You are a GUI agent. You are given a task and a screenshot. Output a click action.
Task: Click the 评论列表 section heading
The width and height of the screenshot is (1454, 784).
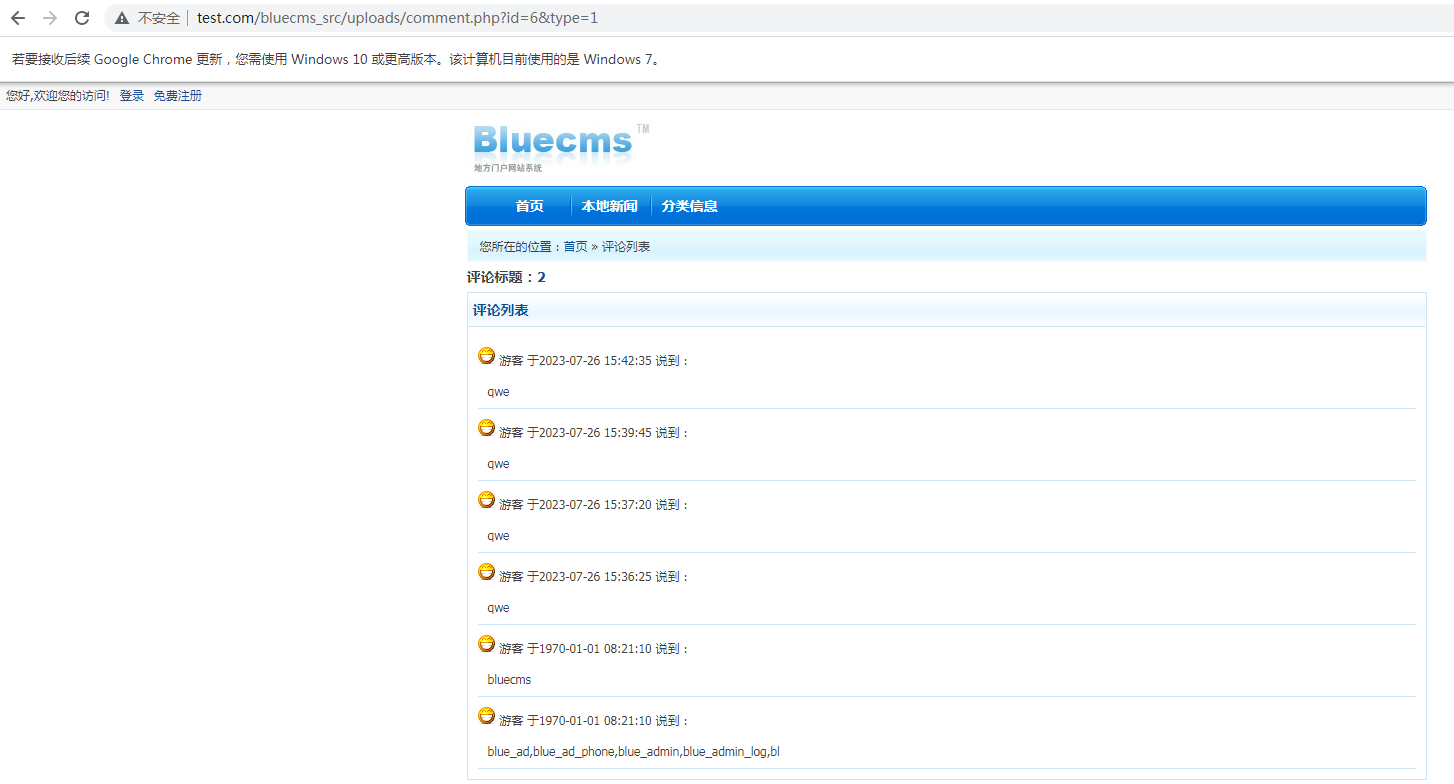pyautogui.click(x=500, y=310)
